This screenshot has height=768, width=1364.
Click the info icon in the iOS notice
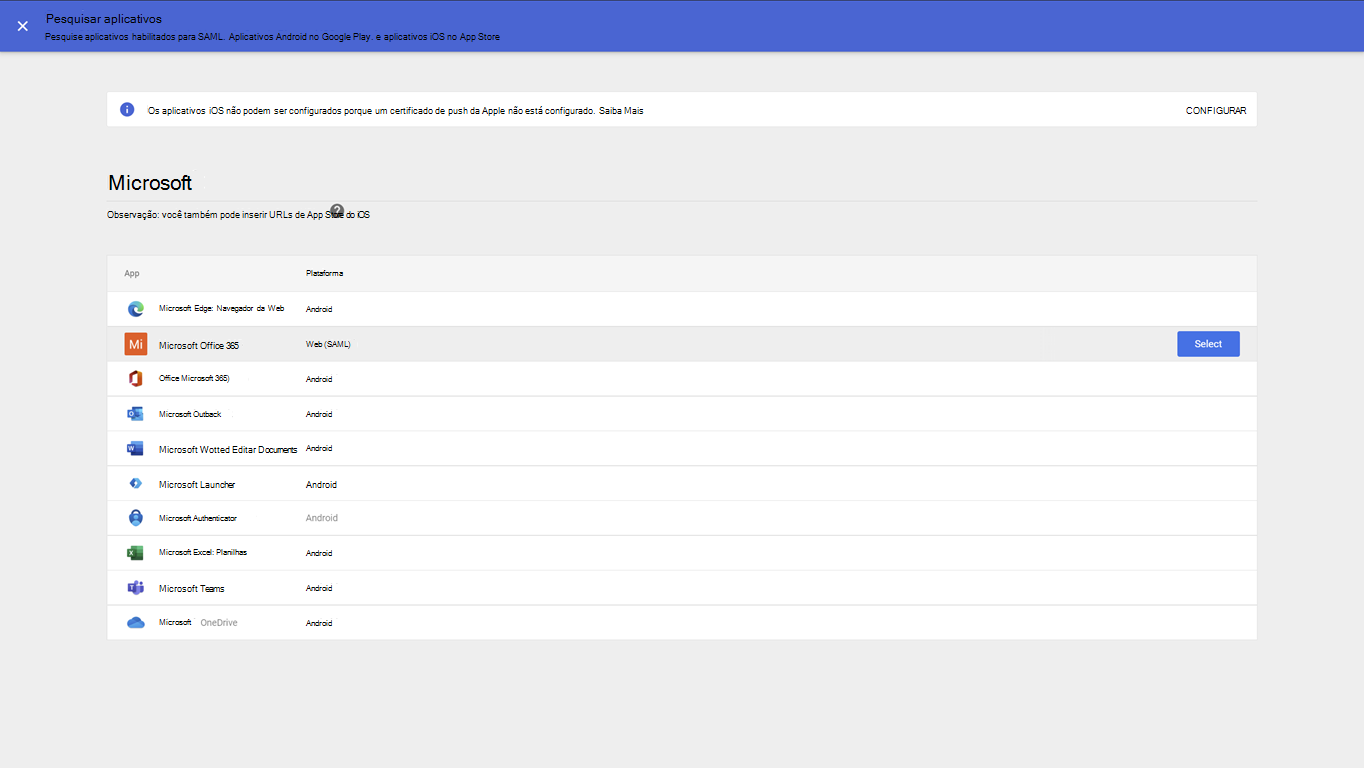pos(127,110)
